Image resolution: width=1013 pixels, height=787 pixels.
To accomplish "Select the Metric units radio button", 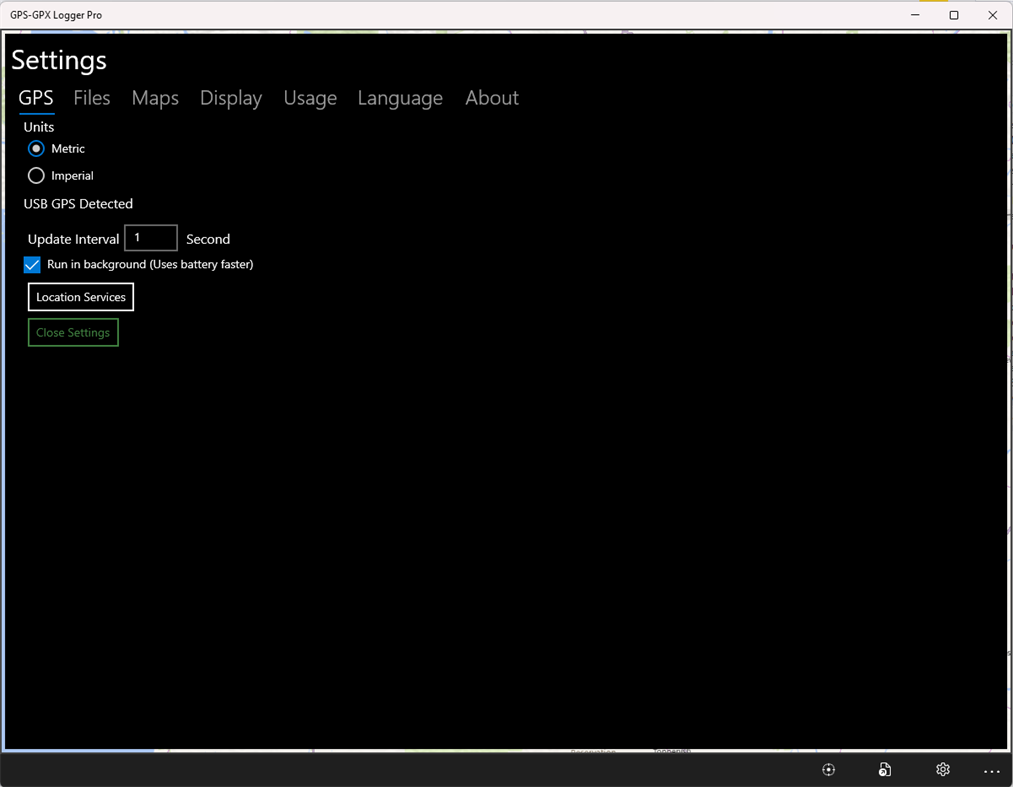I will [x=35, y=148].
